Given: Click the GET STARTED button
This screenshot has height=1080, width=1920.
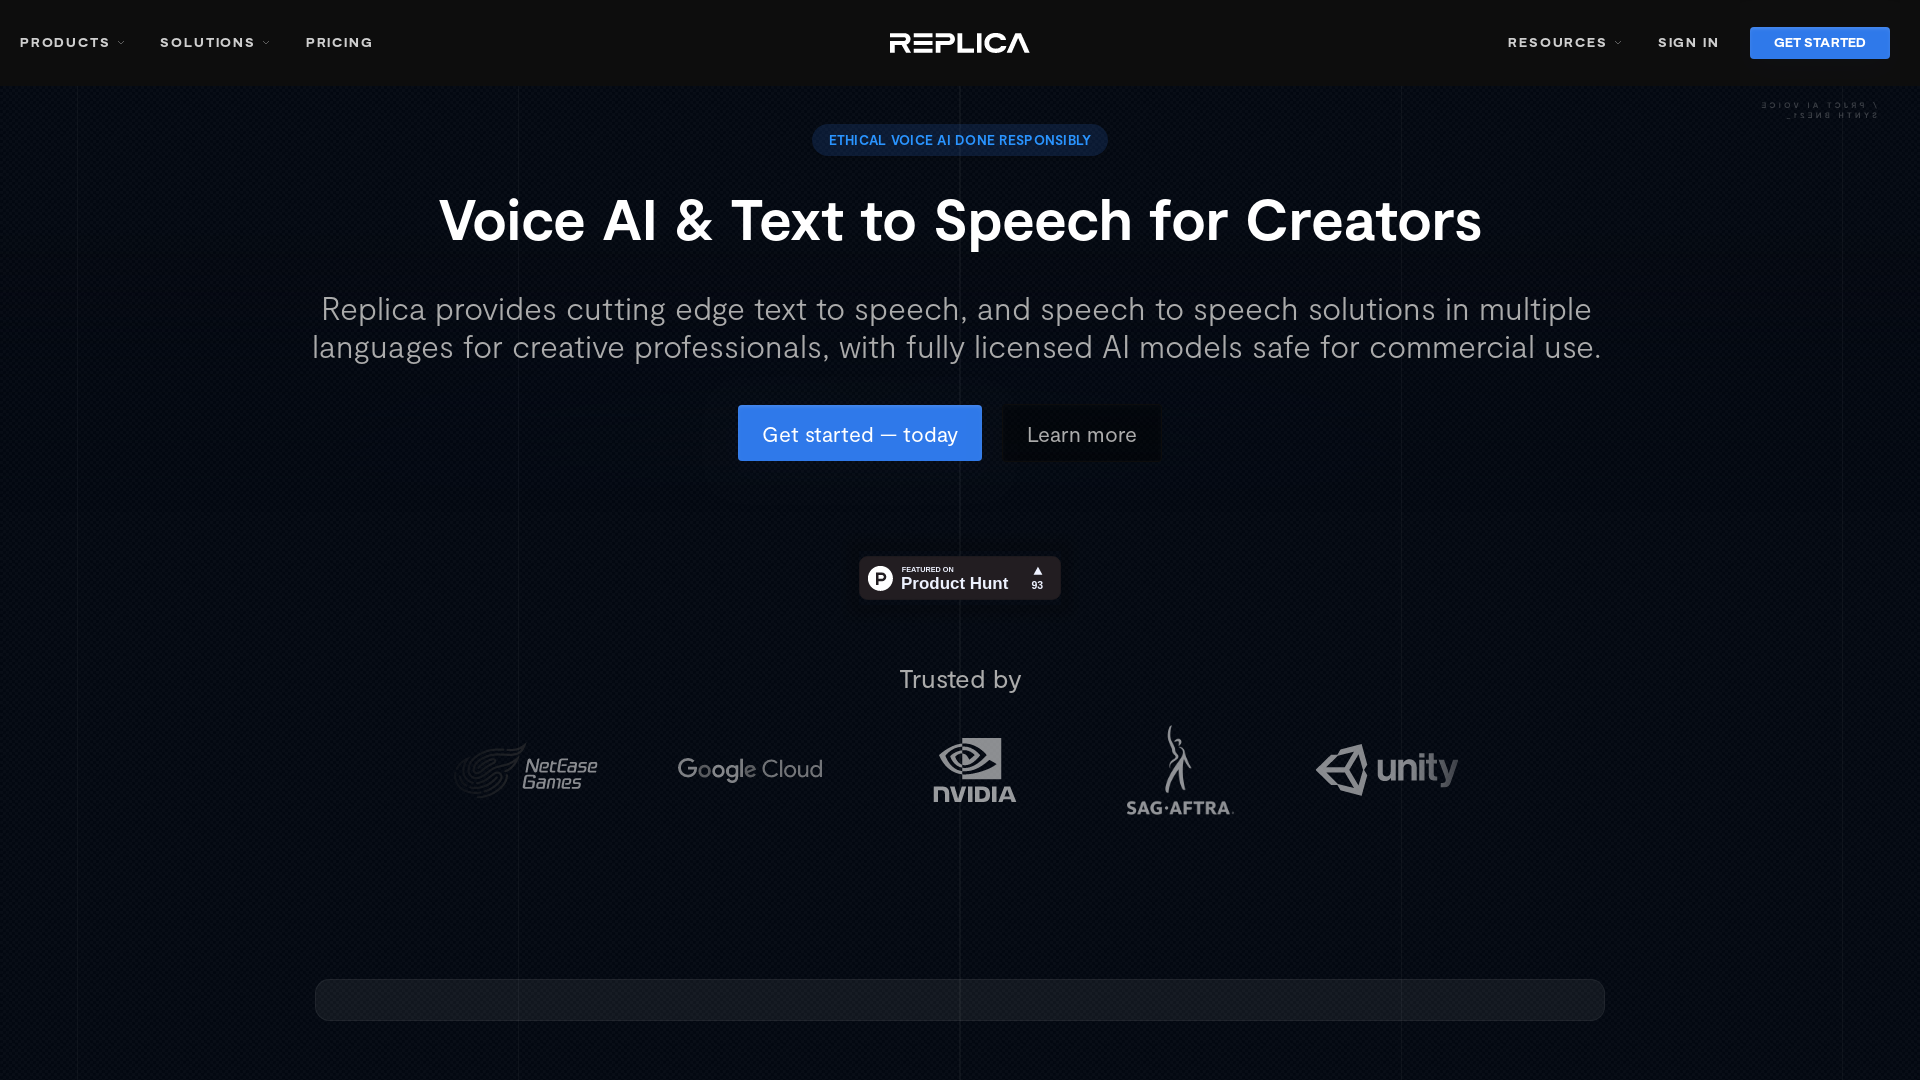Looking at the screenshot, I should coord(1818,42).
